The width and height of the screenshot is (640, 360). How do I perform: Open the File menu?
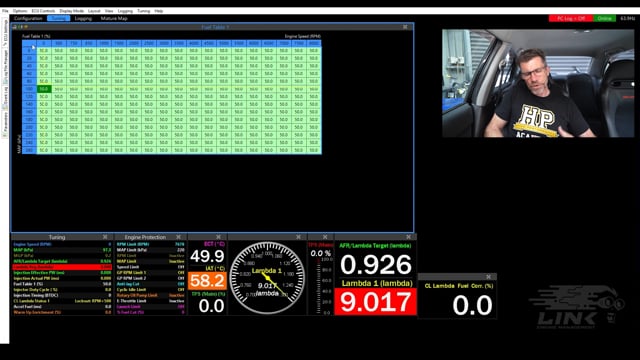coord(5,11)
